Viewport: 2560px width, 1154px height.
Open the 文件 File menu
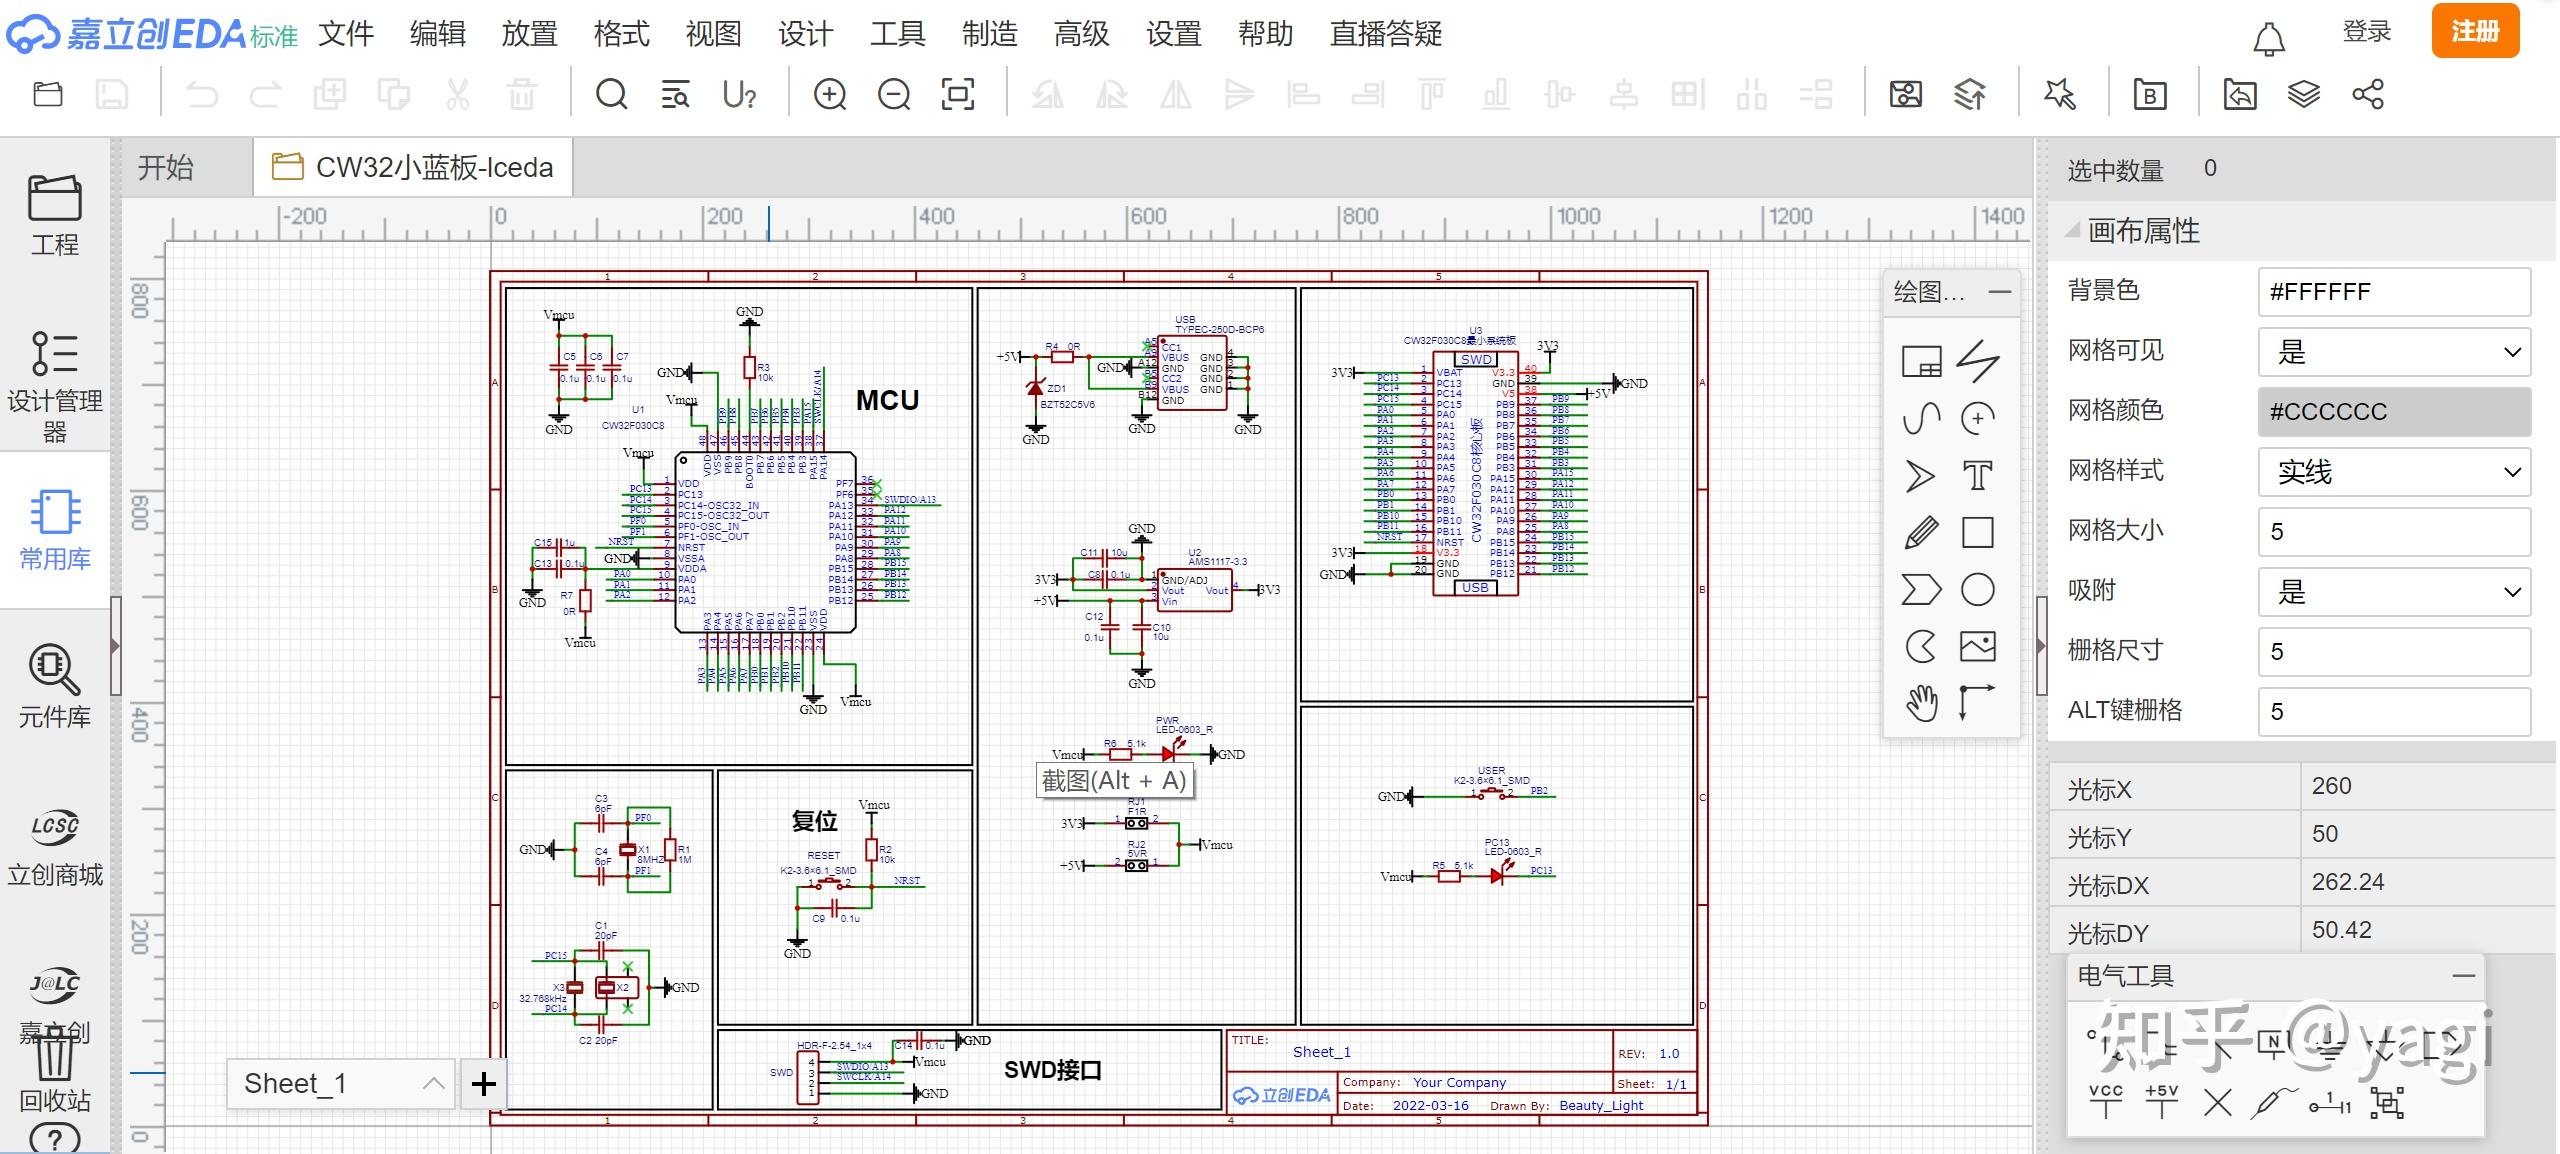pyautogui.click(x=346, y=34)
